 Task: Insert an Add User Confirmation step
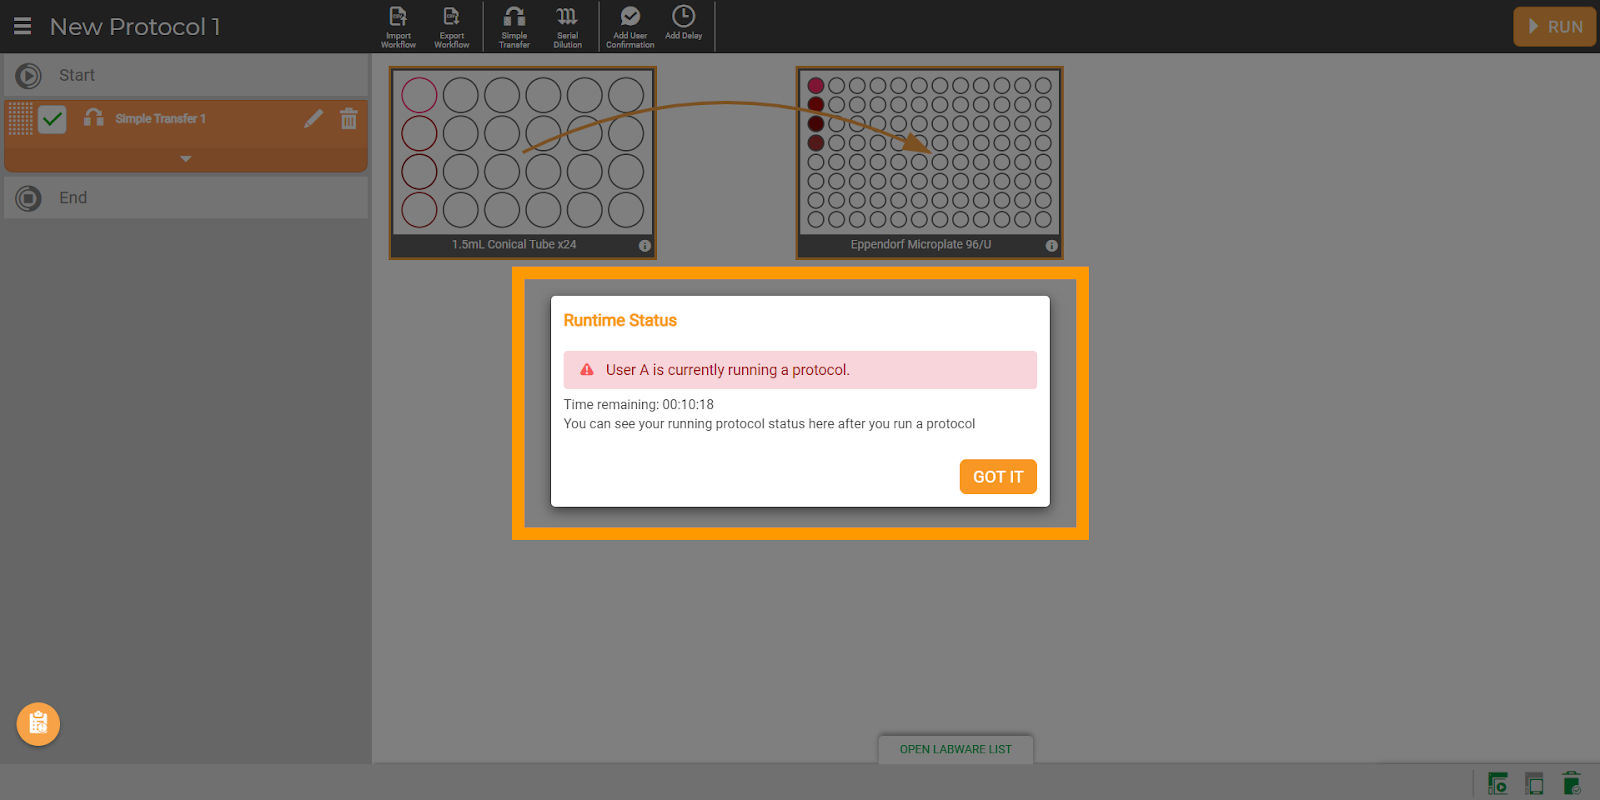tap(630, 26)
